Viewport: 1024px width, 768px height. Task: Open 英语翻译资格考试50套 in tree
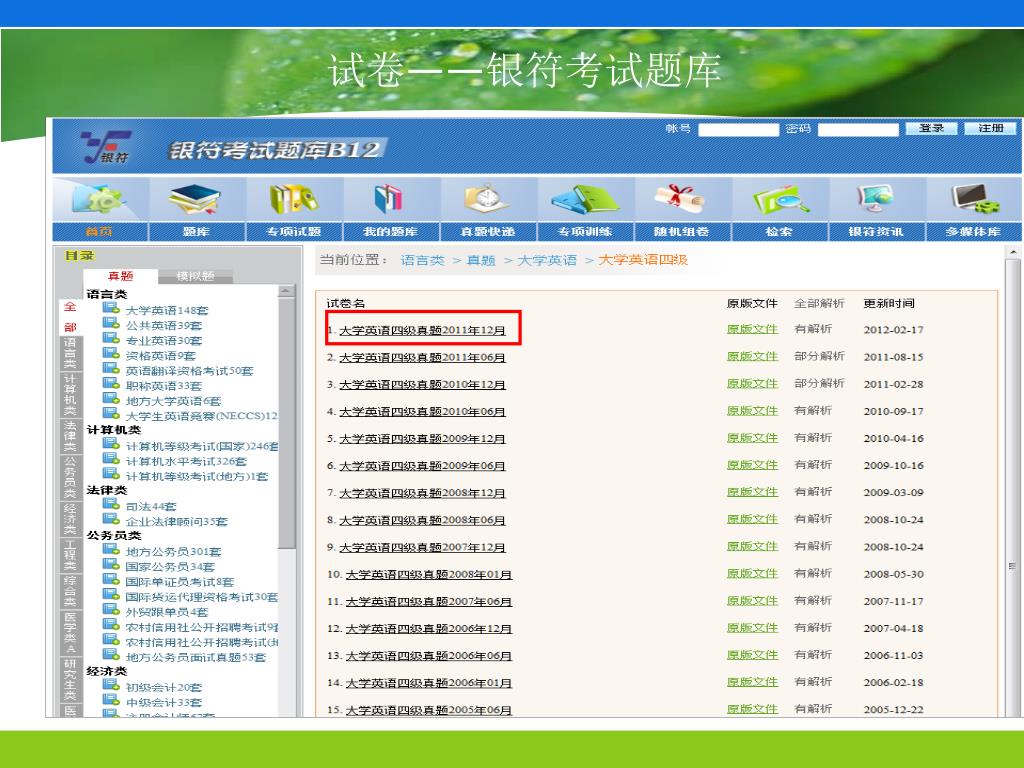[x=189, y=371]
